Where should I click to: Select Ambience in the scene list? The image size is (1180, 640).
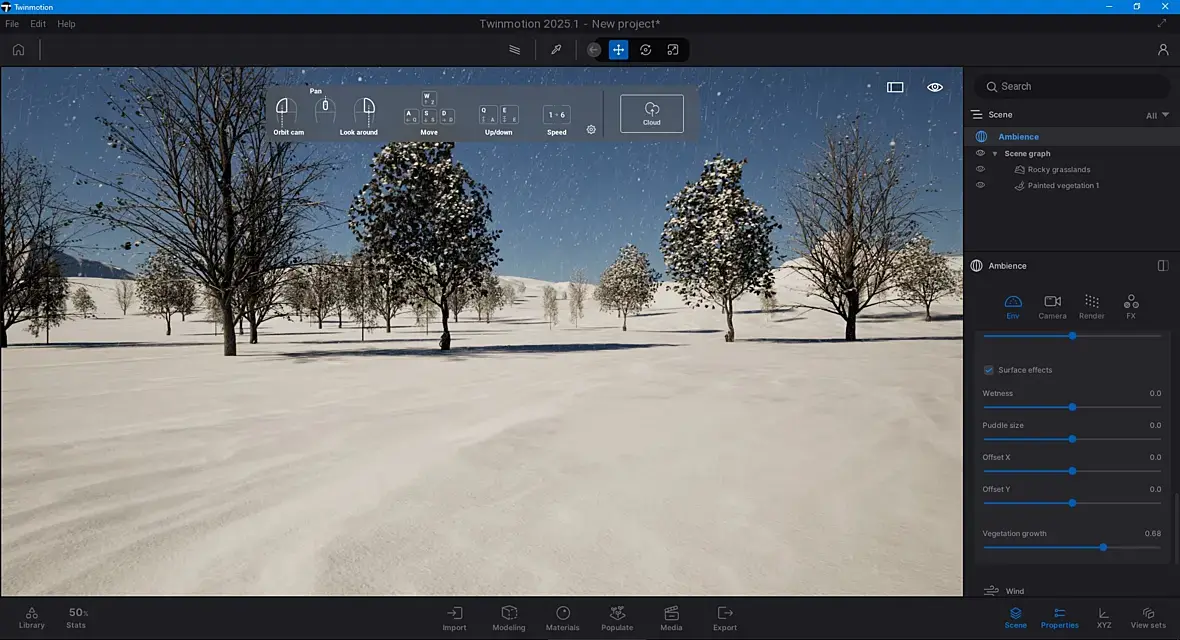point(1018,137)
